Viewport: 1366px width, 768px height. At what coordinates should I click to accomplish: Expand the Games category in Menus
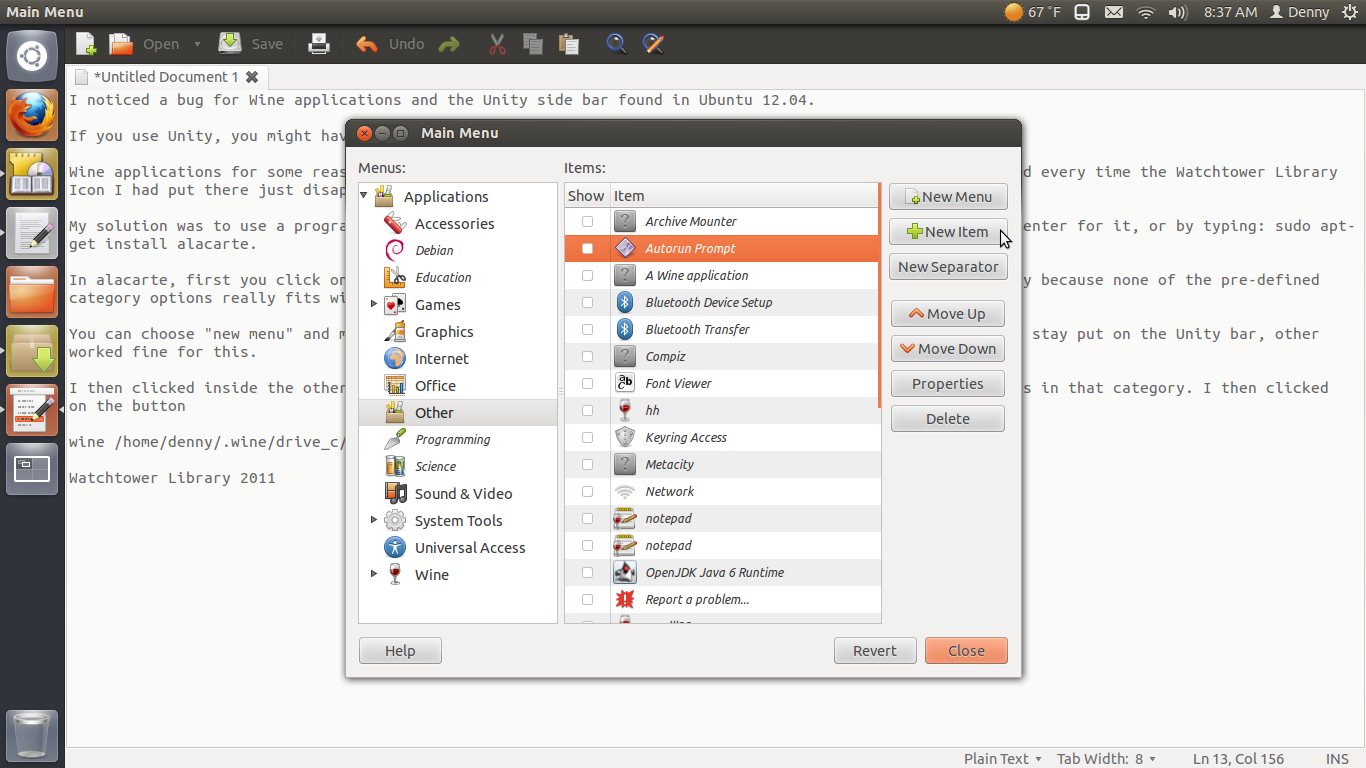pyautogui.click(x=373, y=304)
